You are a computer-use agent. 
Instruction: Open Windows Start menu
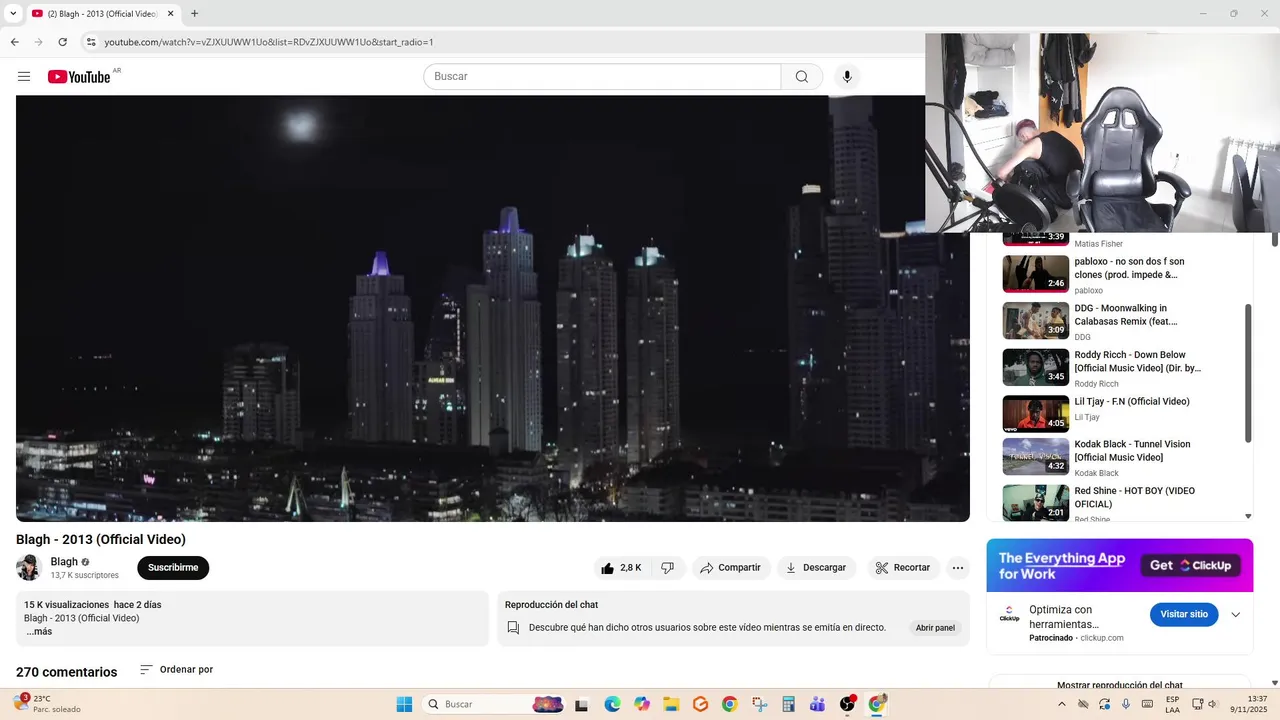pyautogui.click(x=404, y=704)
